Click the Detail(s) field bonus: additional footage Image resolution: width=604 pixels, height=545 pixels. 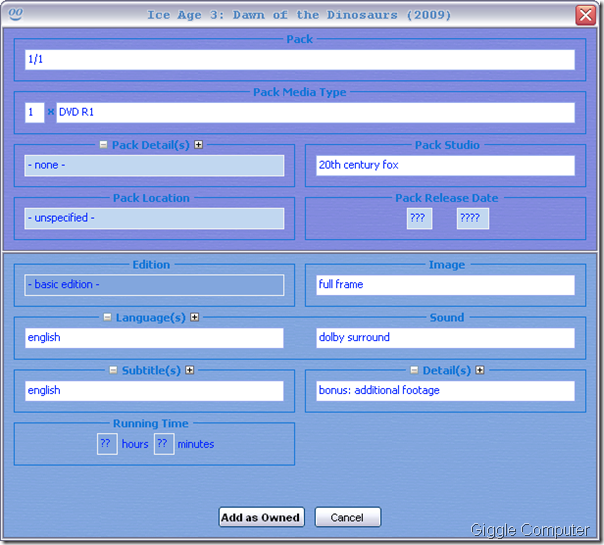click(445, 391)
